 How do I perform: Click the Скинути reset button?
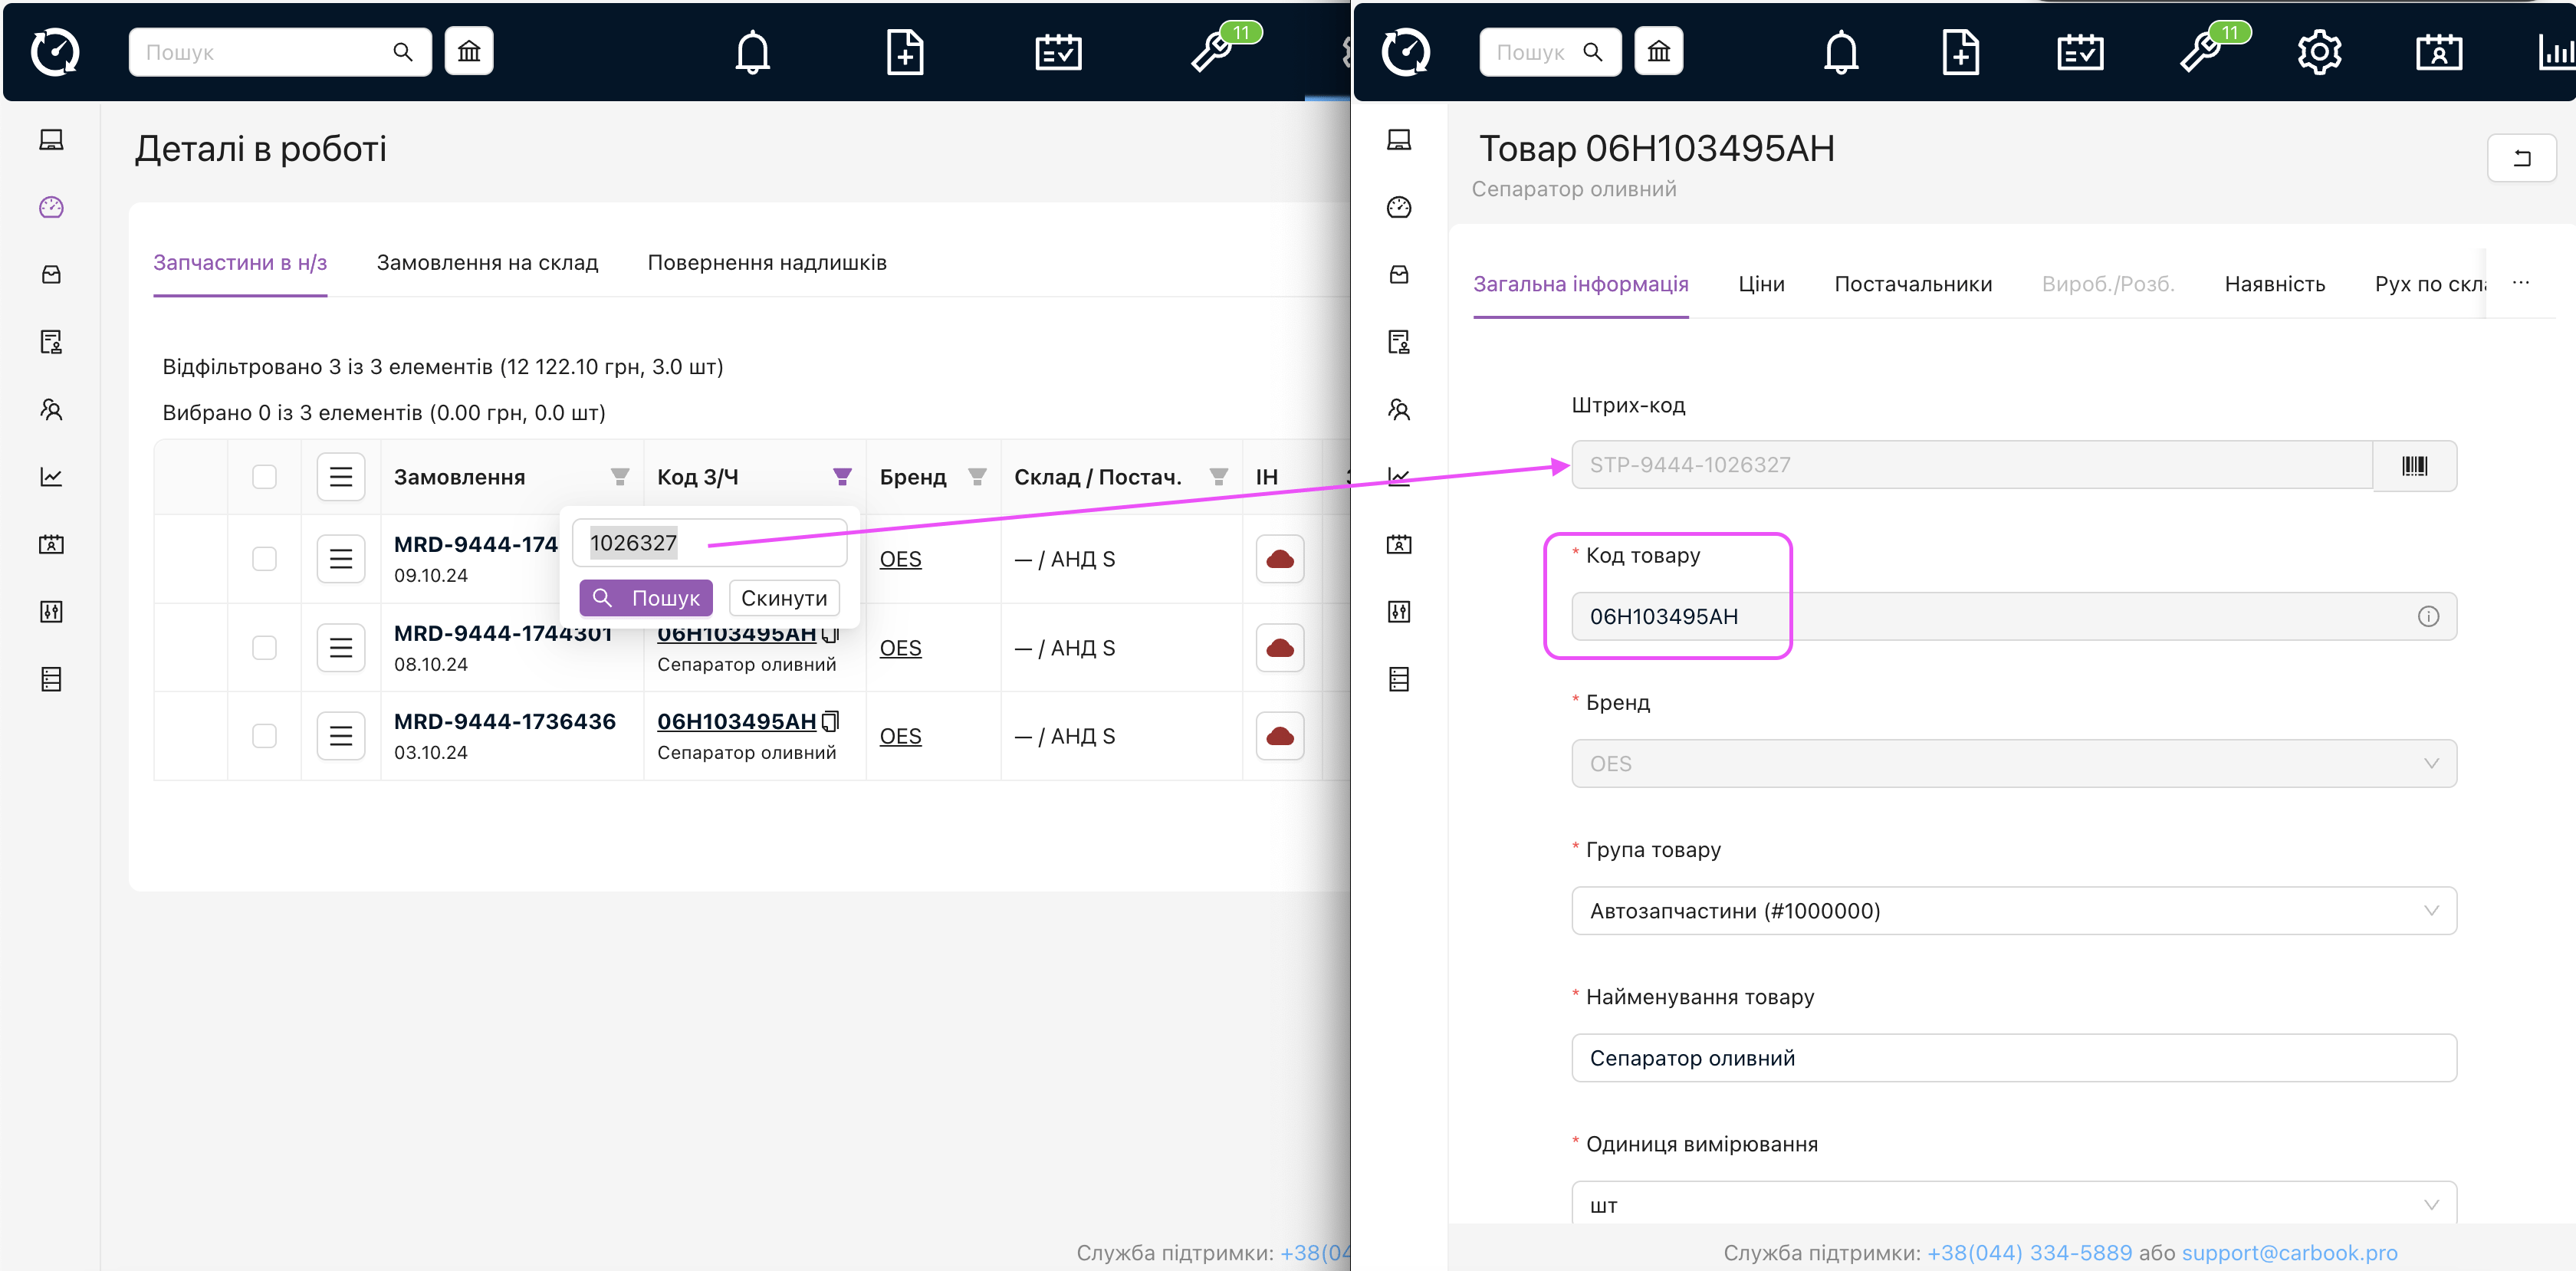pos(783,598)
